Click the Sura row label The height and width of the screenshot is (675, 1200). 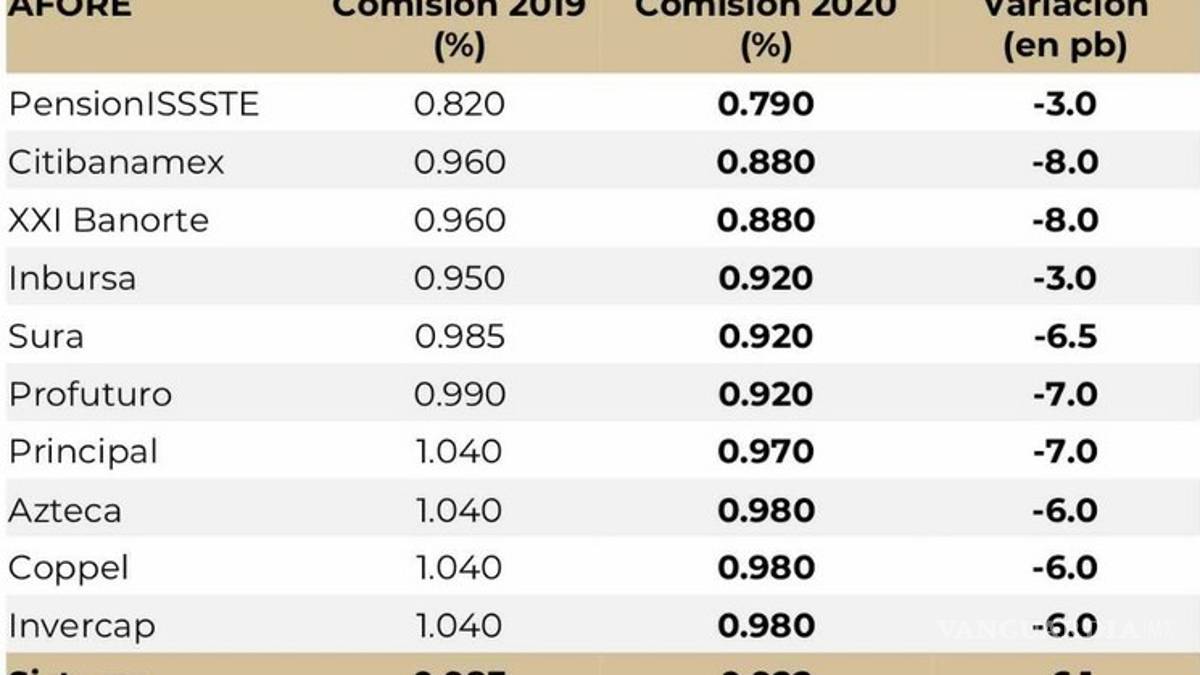click(x=46, y=336)
